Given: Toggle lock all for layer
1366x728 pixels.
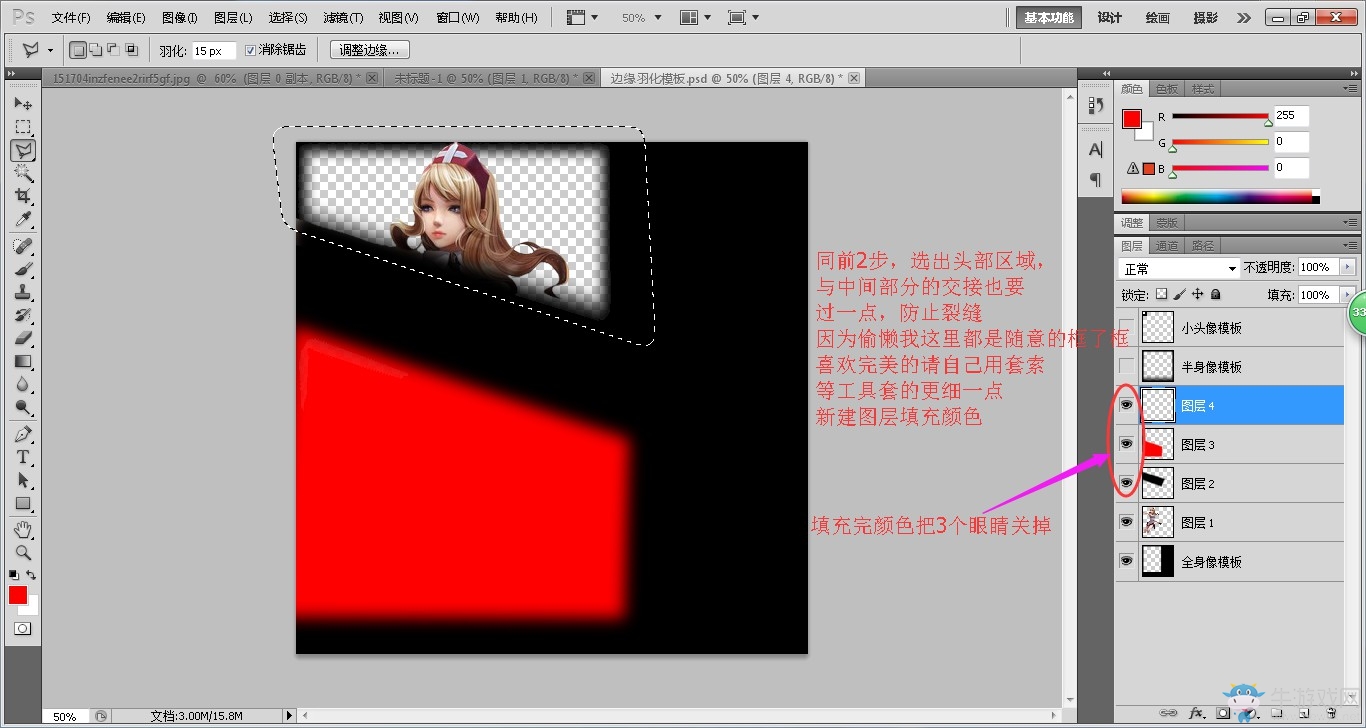Looking at the screenshot, I should point(1215,295).
